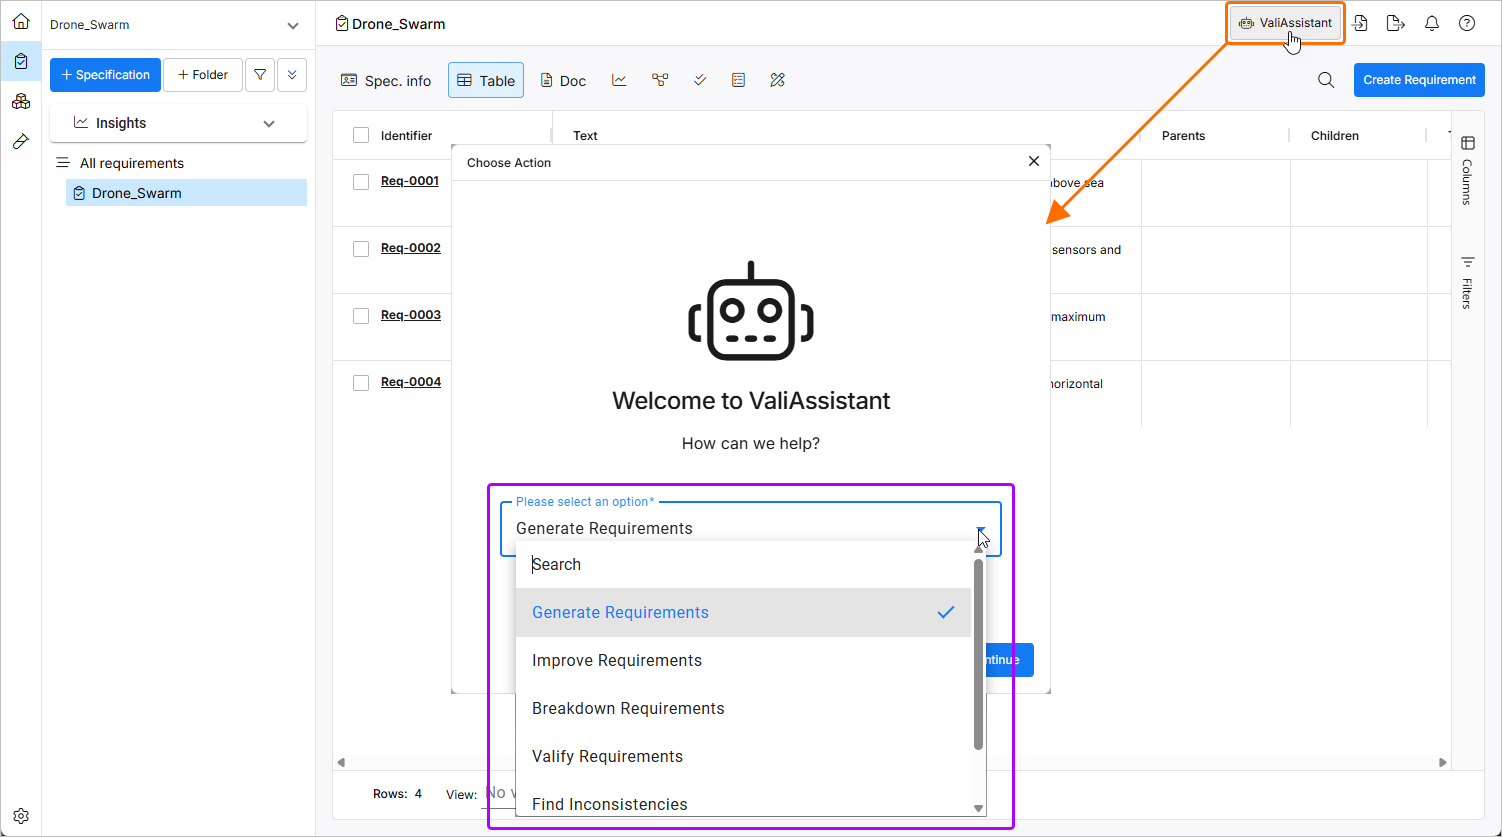Go to the Home icon in left rail
The width and height of the screenshot is (1502, 837).
pos(21,21)
